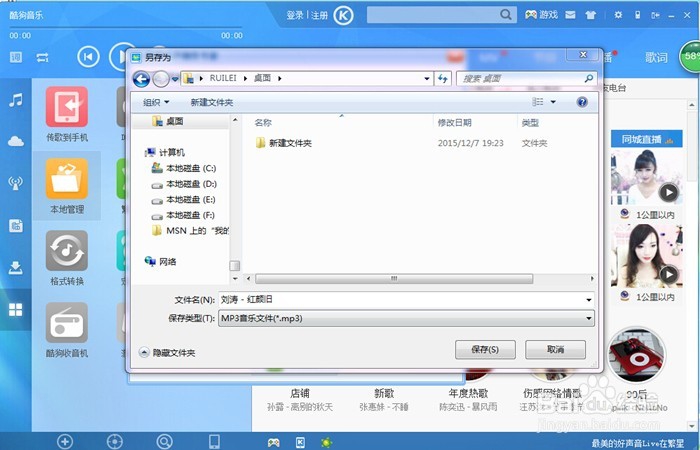Click the 注册 register link

(x=320, y=15)
